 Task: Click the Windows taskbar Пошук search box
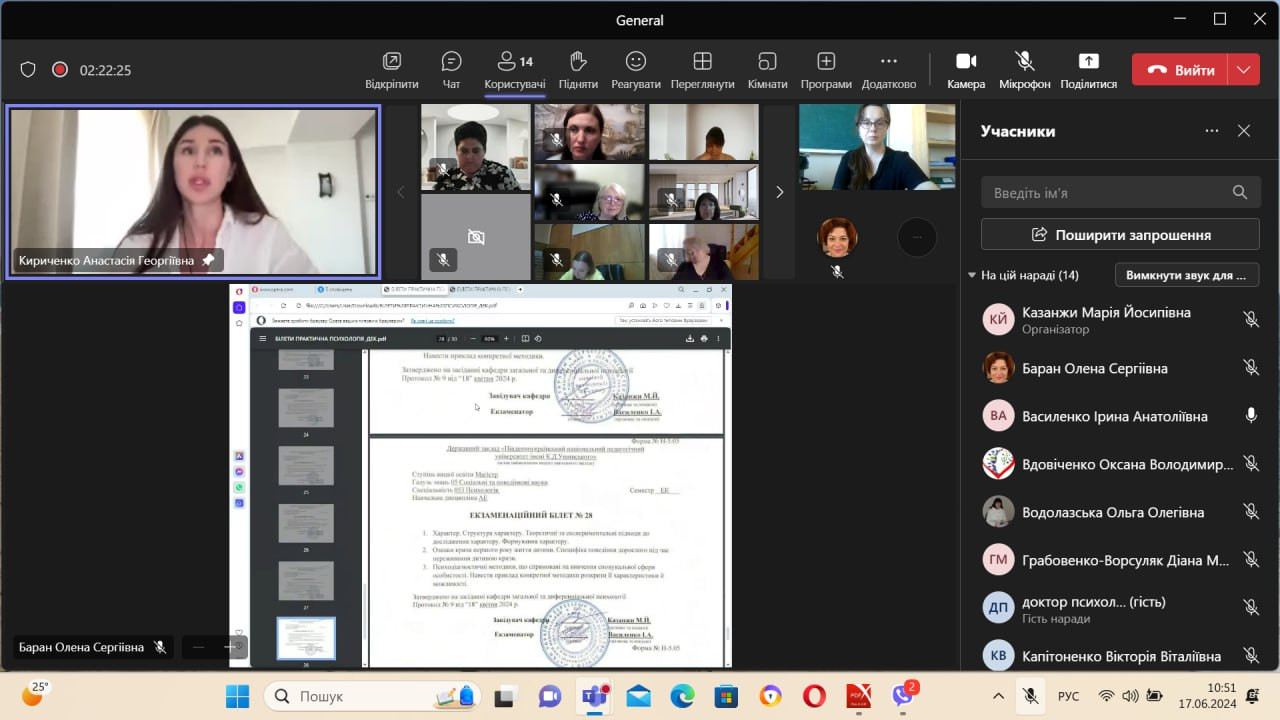(373, 696)
